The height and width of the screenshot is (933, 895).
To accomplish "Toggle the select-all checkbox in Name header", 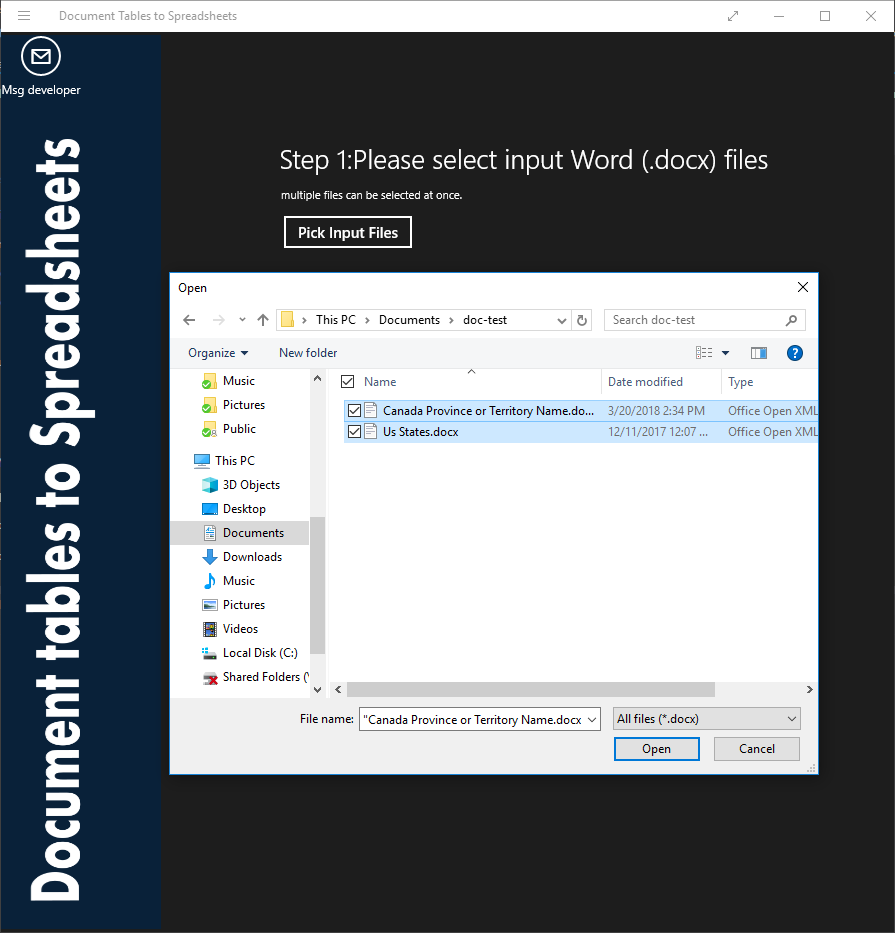I will [347, 381].
